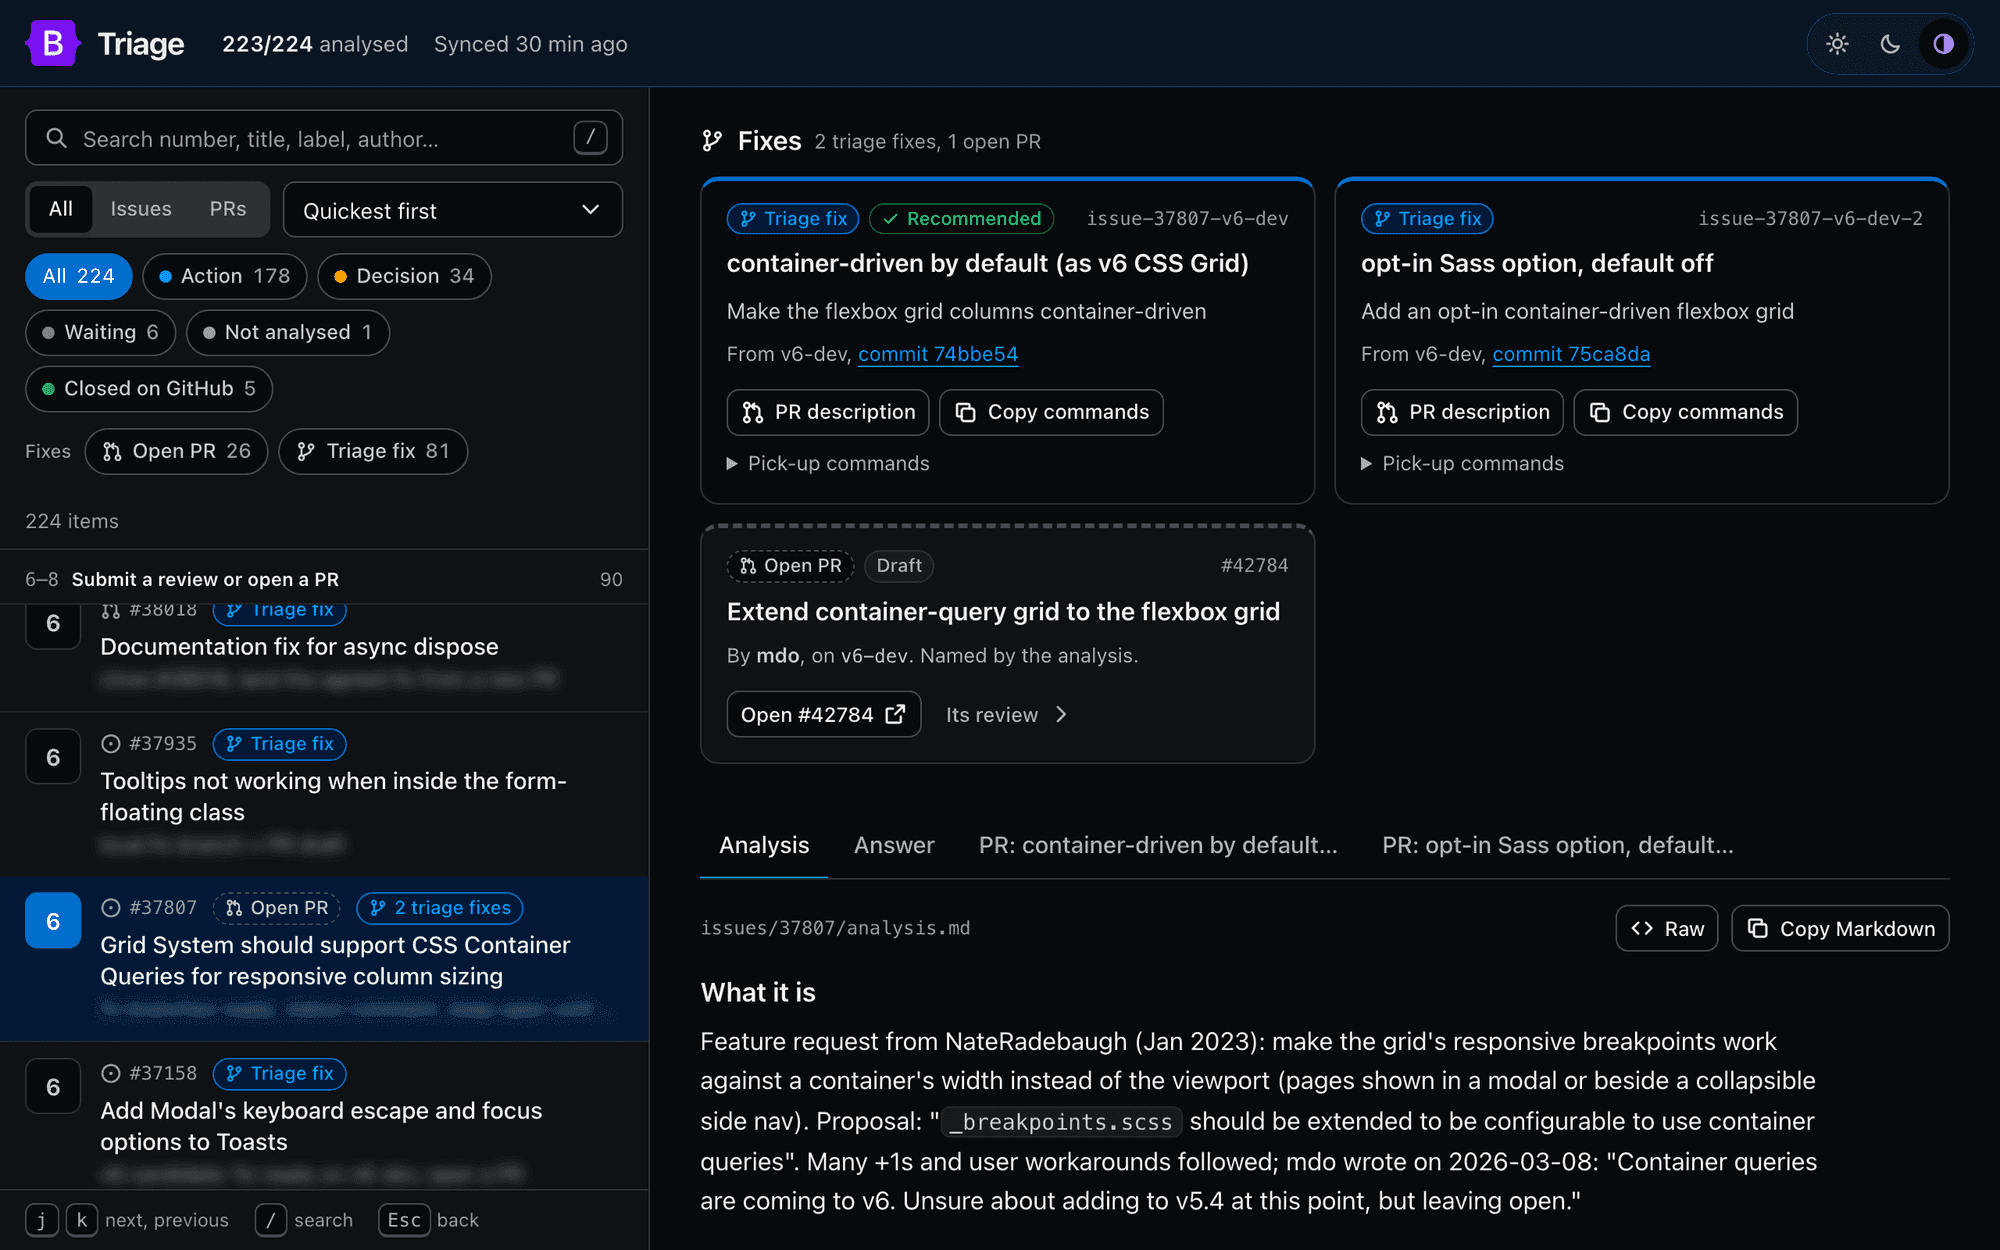Toggle Triage fix 81 fixes filter
Screen dimensions: 2000x1250
[373, 451]
